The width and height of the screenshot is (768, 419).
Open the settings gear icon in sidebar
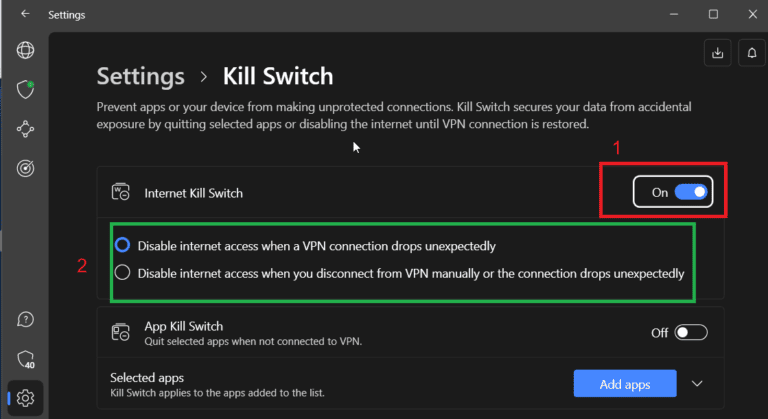[x=25, y=398]
